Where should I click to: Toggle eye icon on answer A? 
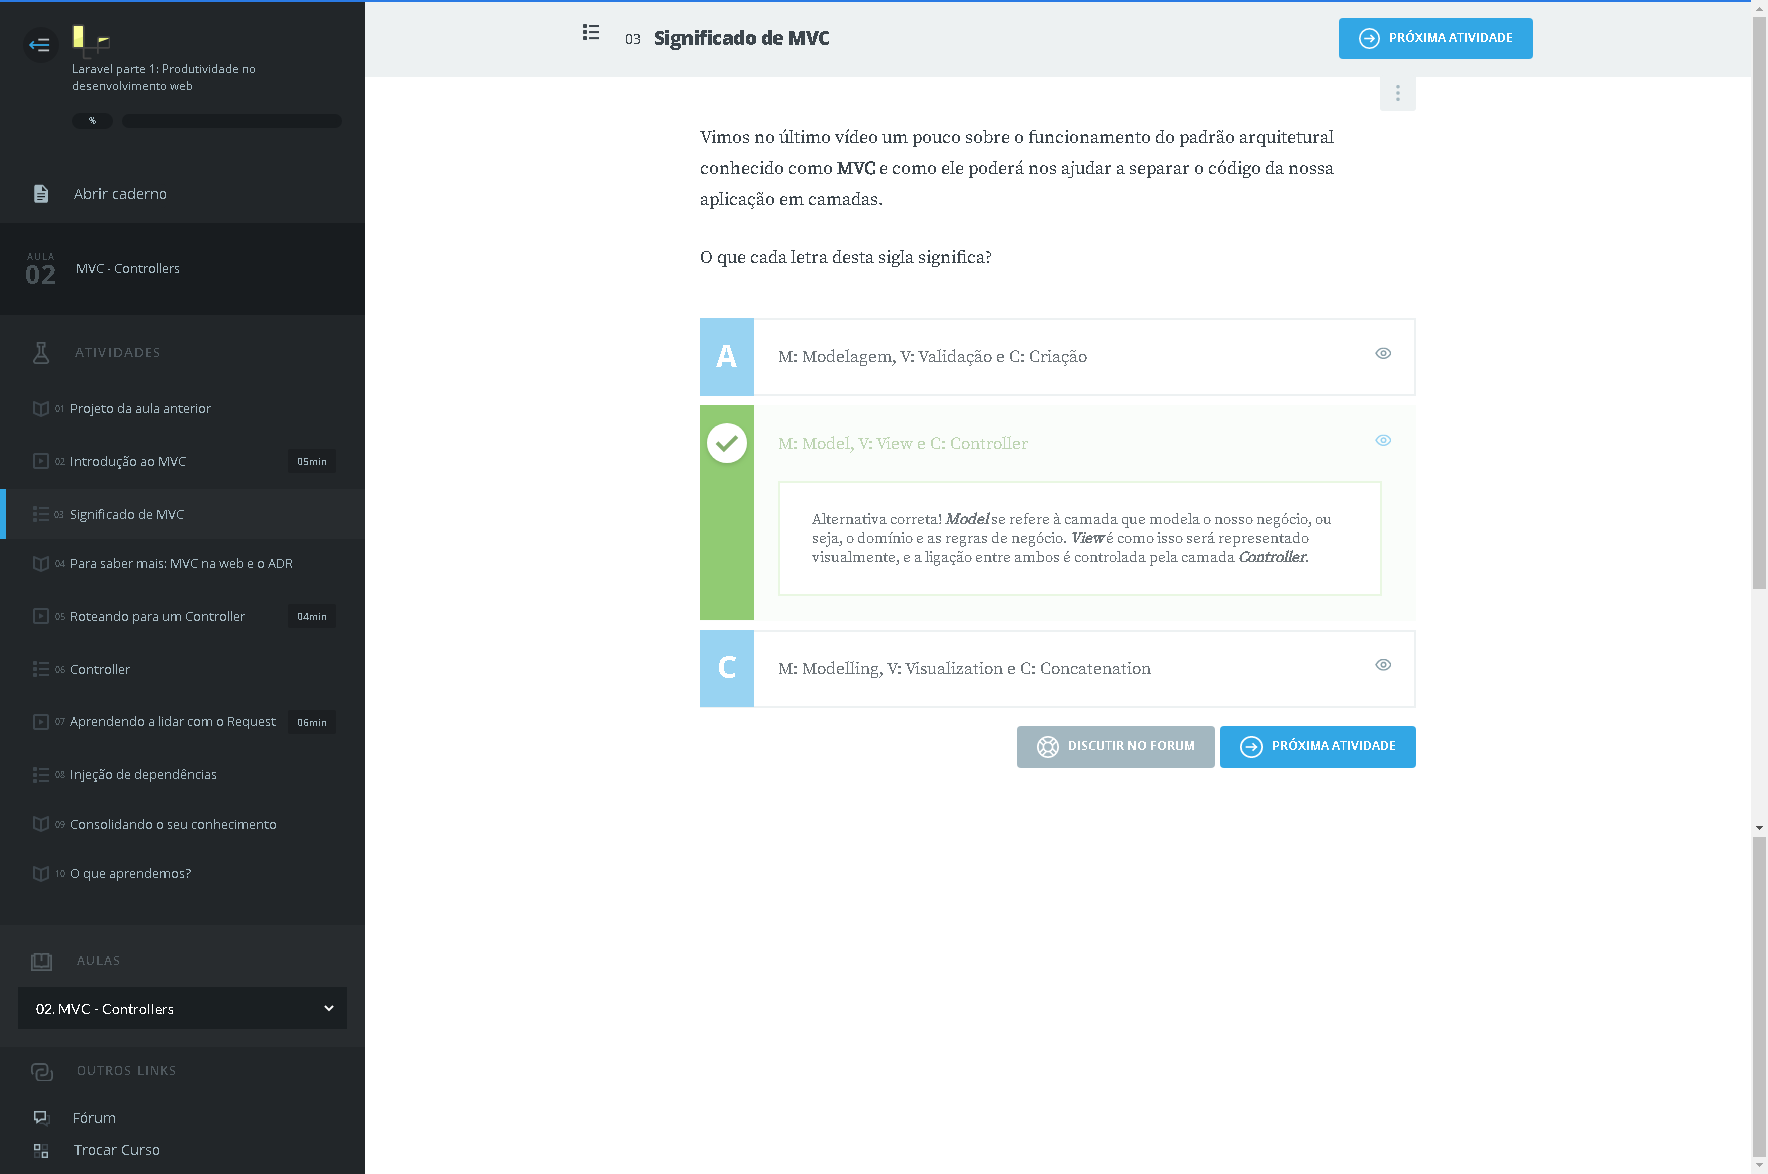point(1383,354)
